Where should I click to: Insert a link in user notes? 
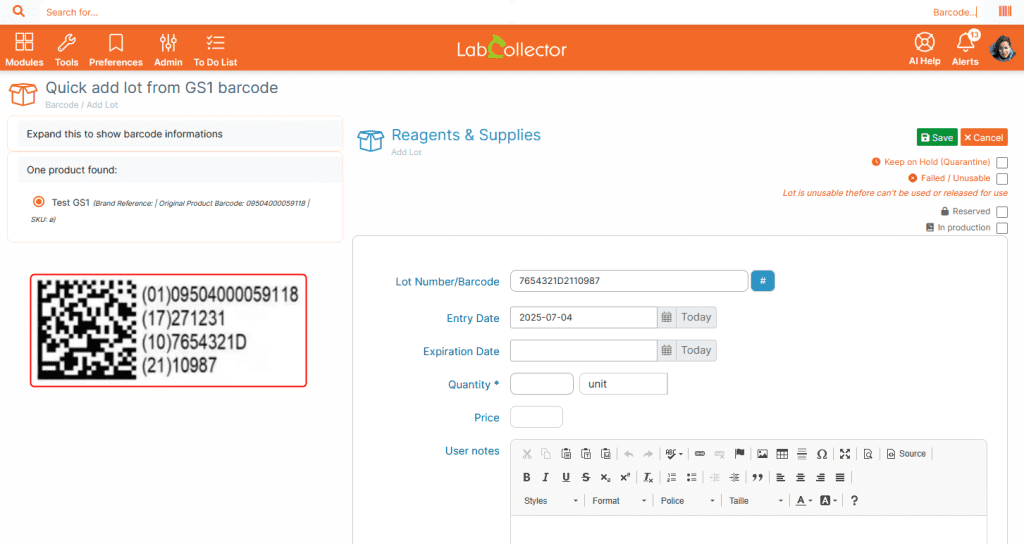pos(699,454)
